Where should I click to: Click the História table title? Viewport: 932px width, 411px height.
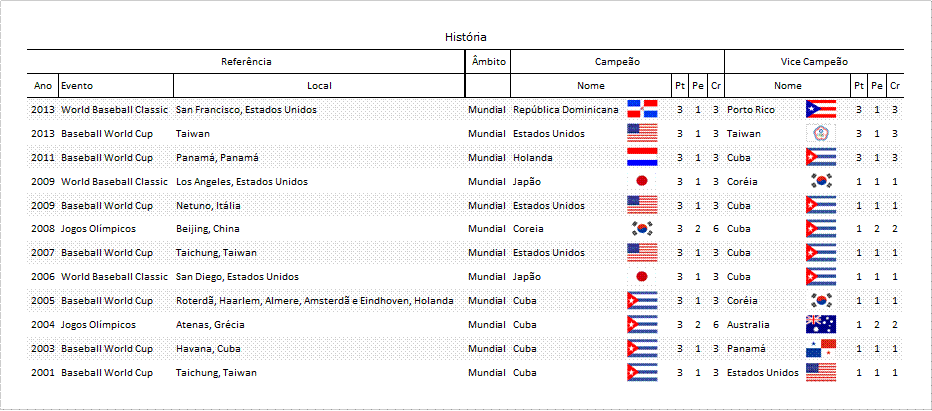tap(465, 37)
